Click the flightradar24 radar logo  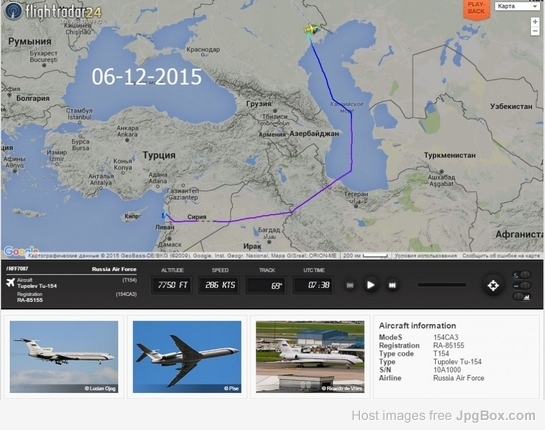pyautogui.click(x=14, y=11)
